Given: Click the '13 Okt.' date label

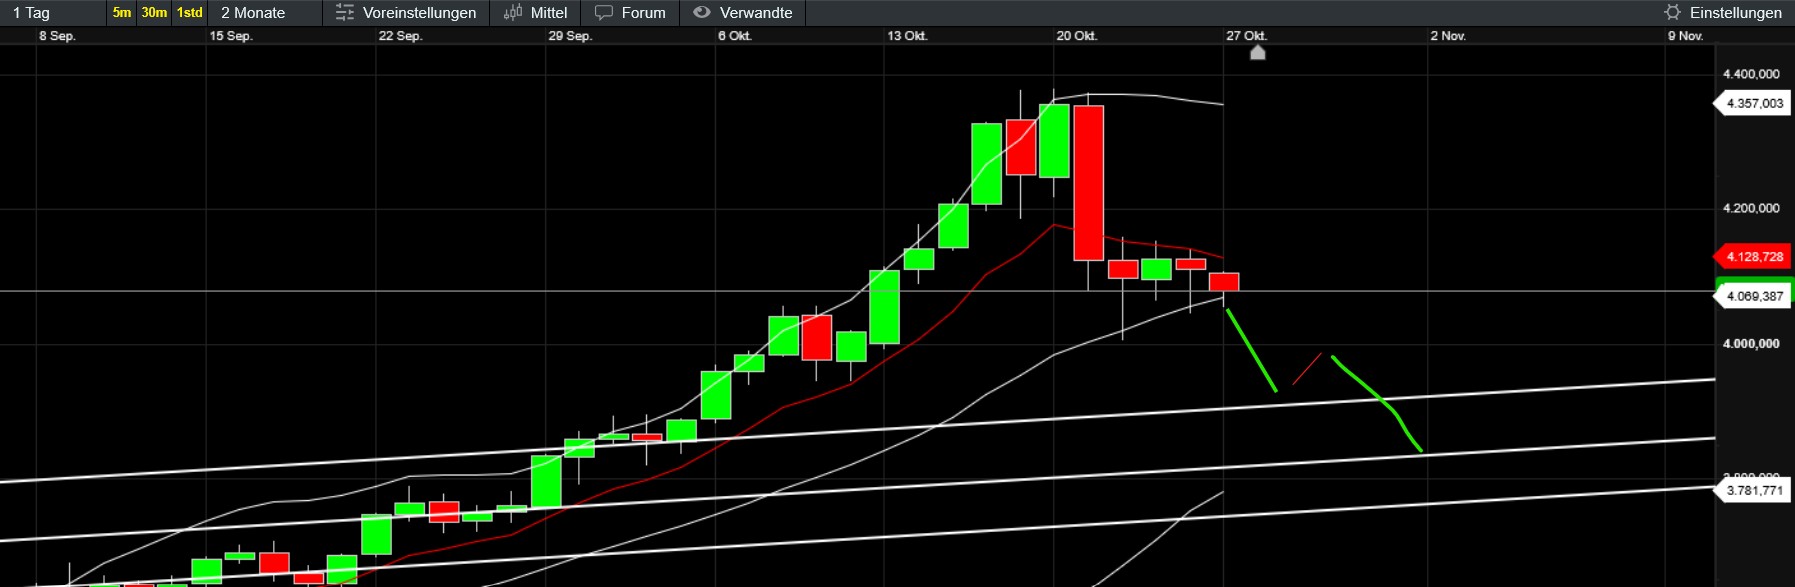Looking at the screenshot, I should 907,36.
